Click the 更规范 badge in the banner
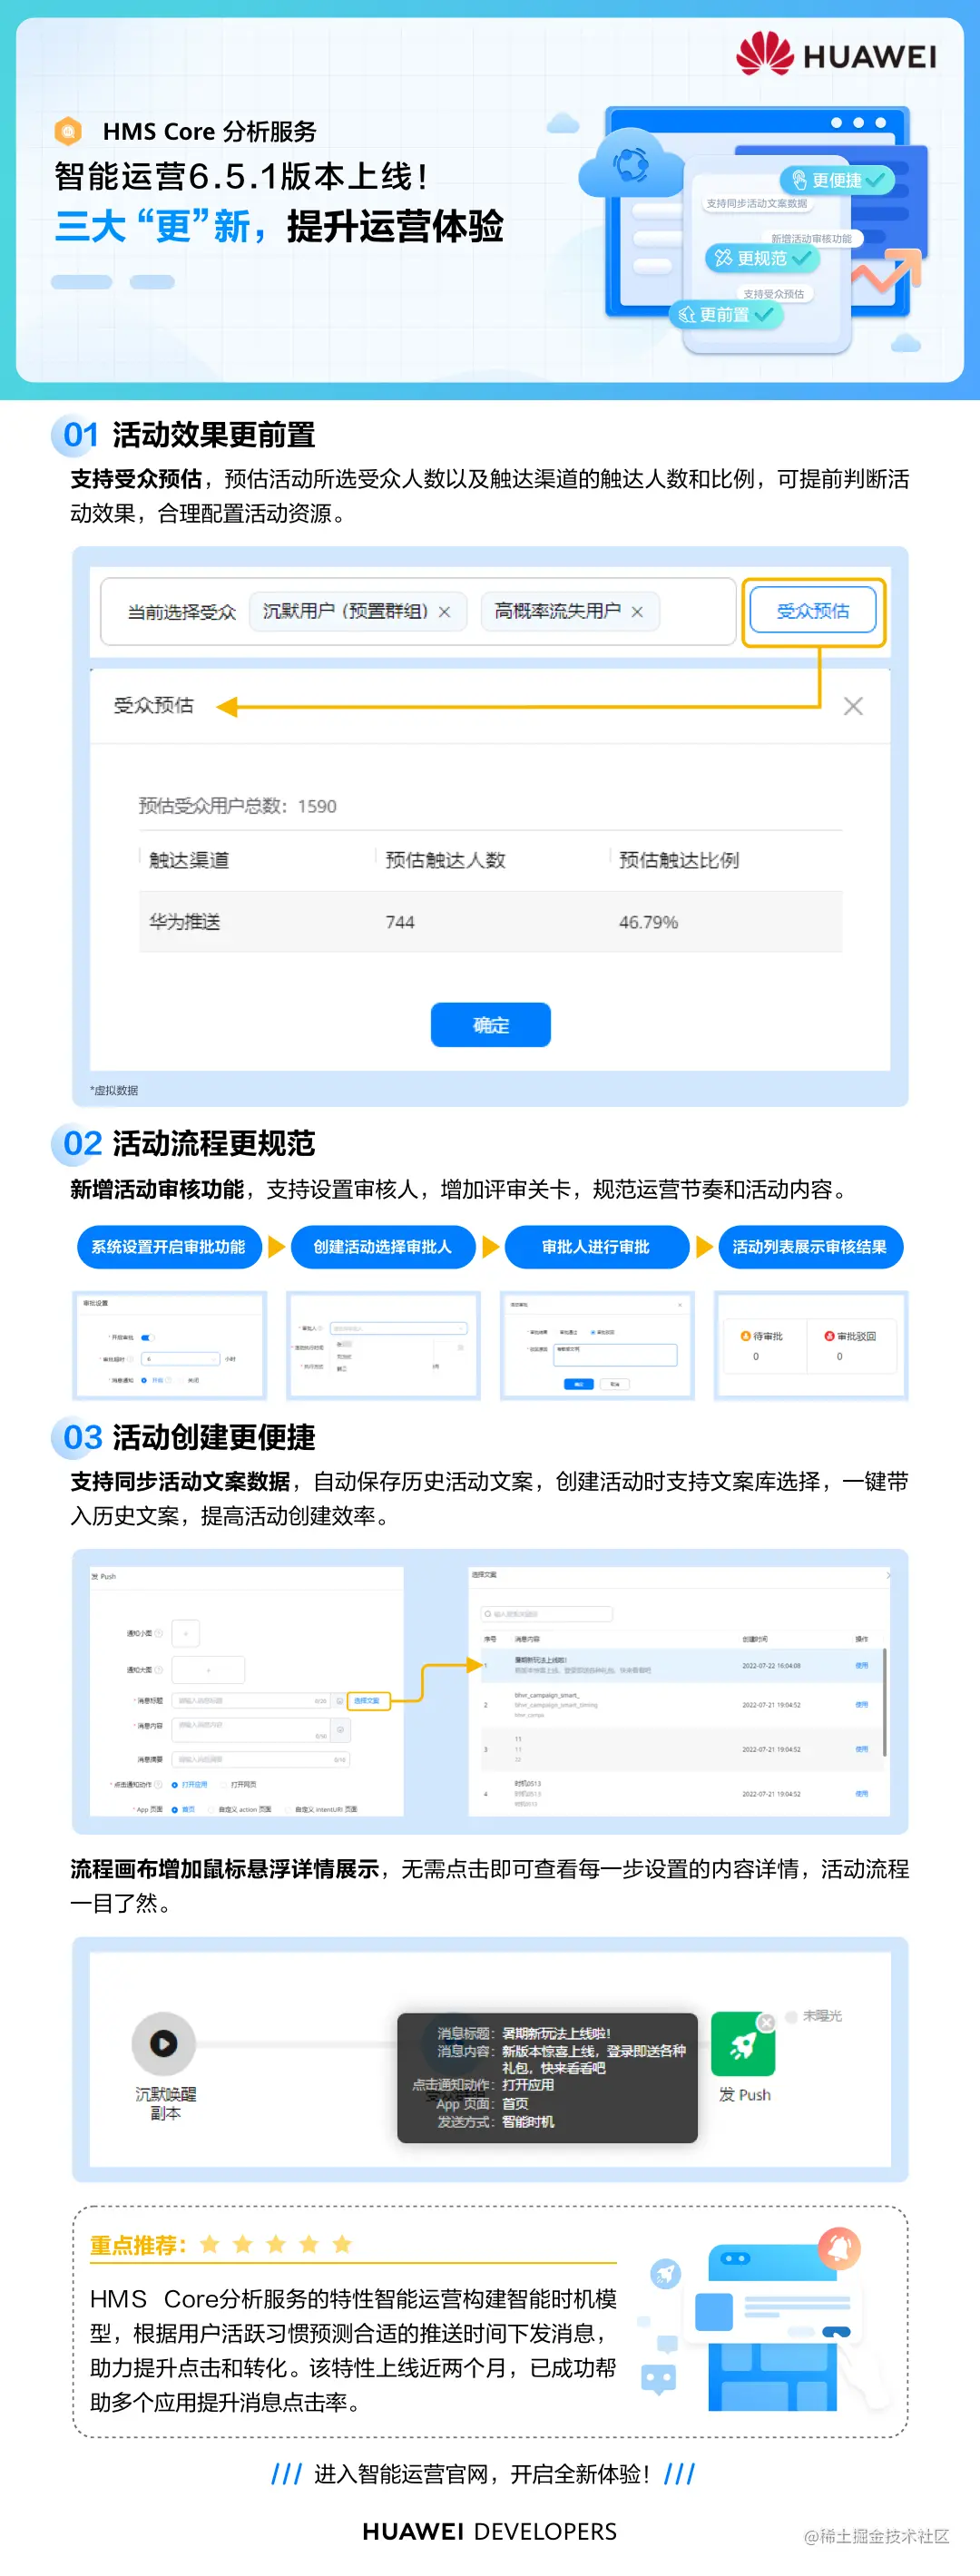This screenshot has height=2576, width=980. (762, 258)
